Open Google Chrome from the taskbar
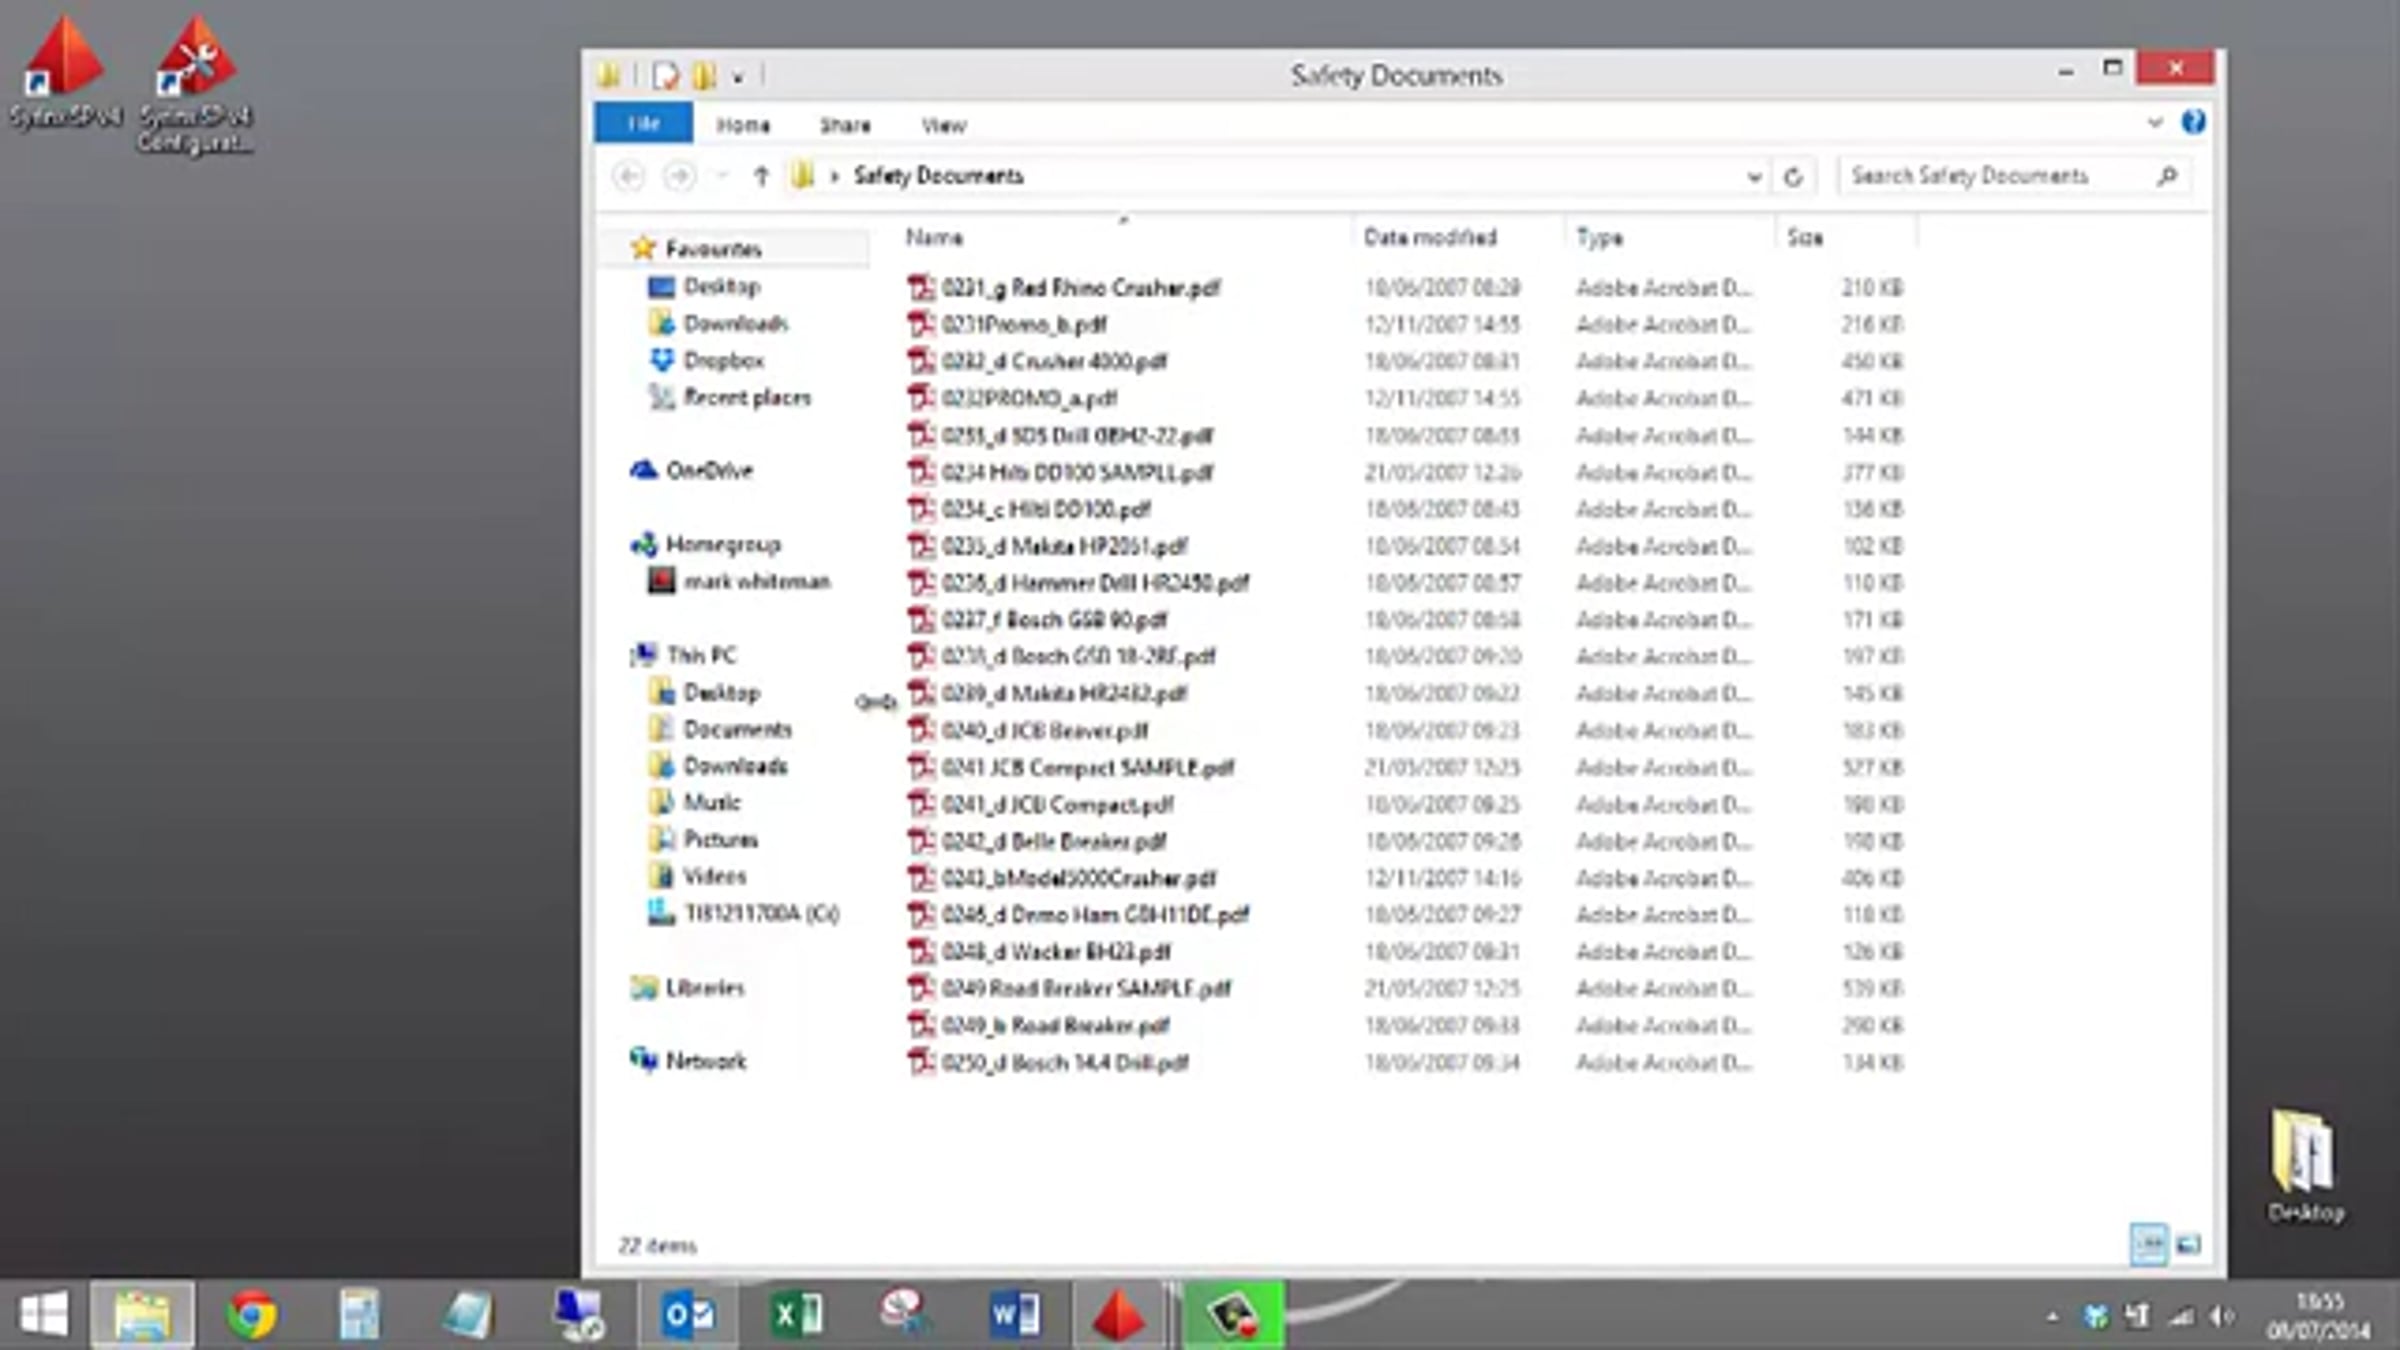The width and height of the screenshot is (2400, 1350). [251, 1314]
